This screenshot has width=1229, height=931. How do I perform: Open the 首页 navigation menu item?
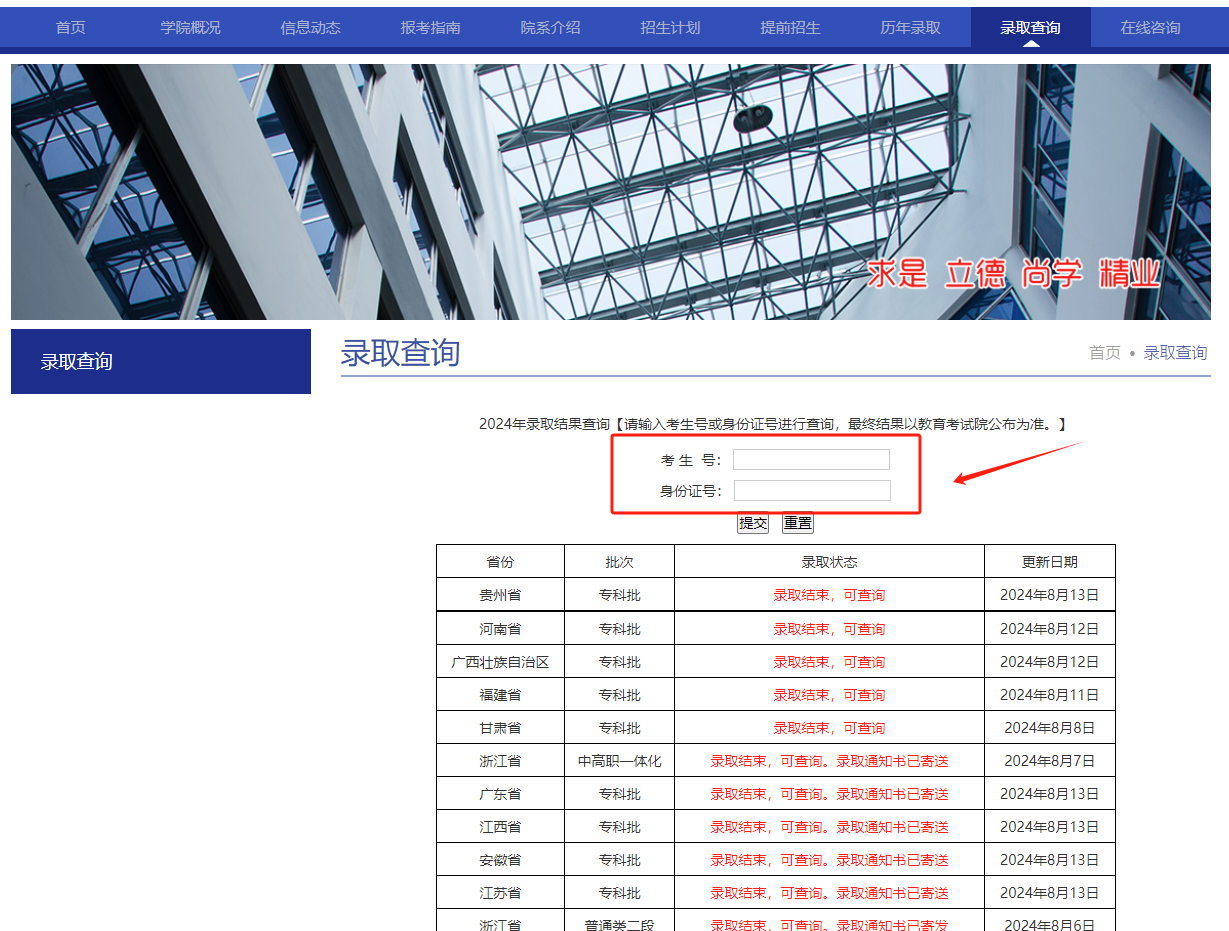pyautogui.click(x=70, y=28)
